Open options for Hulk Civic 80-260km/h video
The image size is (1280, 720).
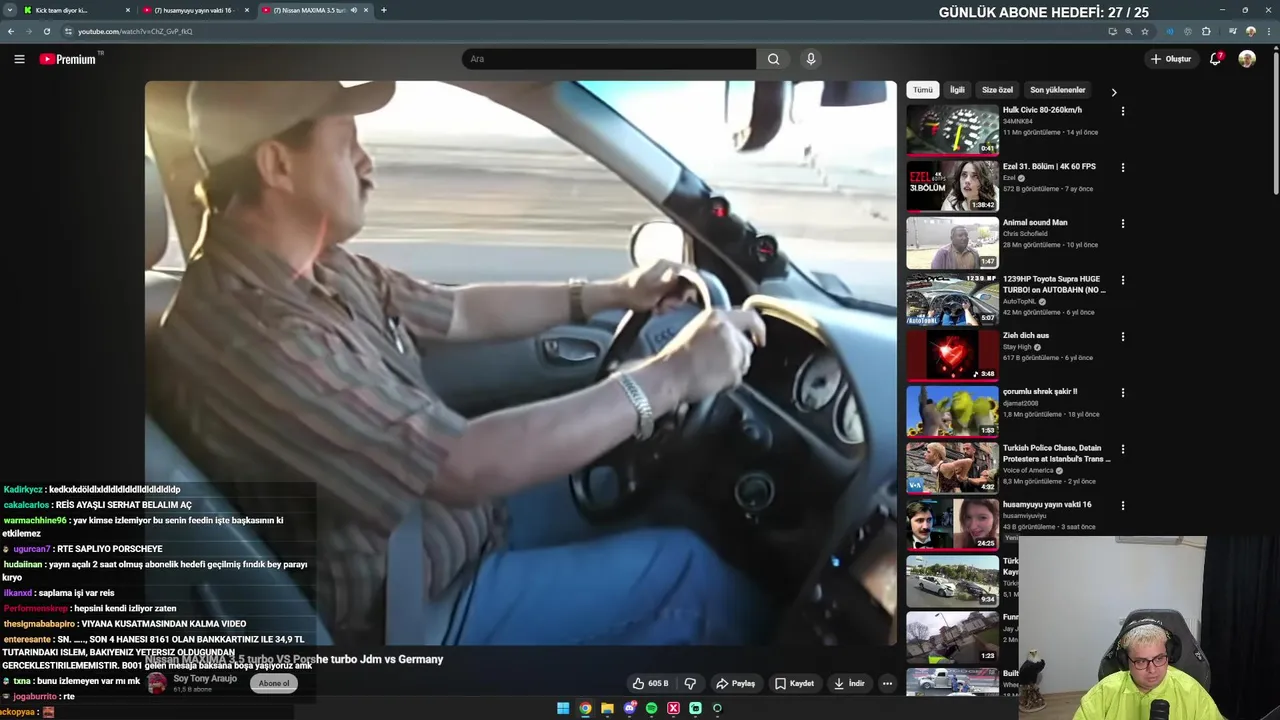tap(1123, 111)
